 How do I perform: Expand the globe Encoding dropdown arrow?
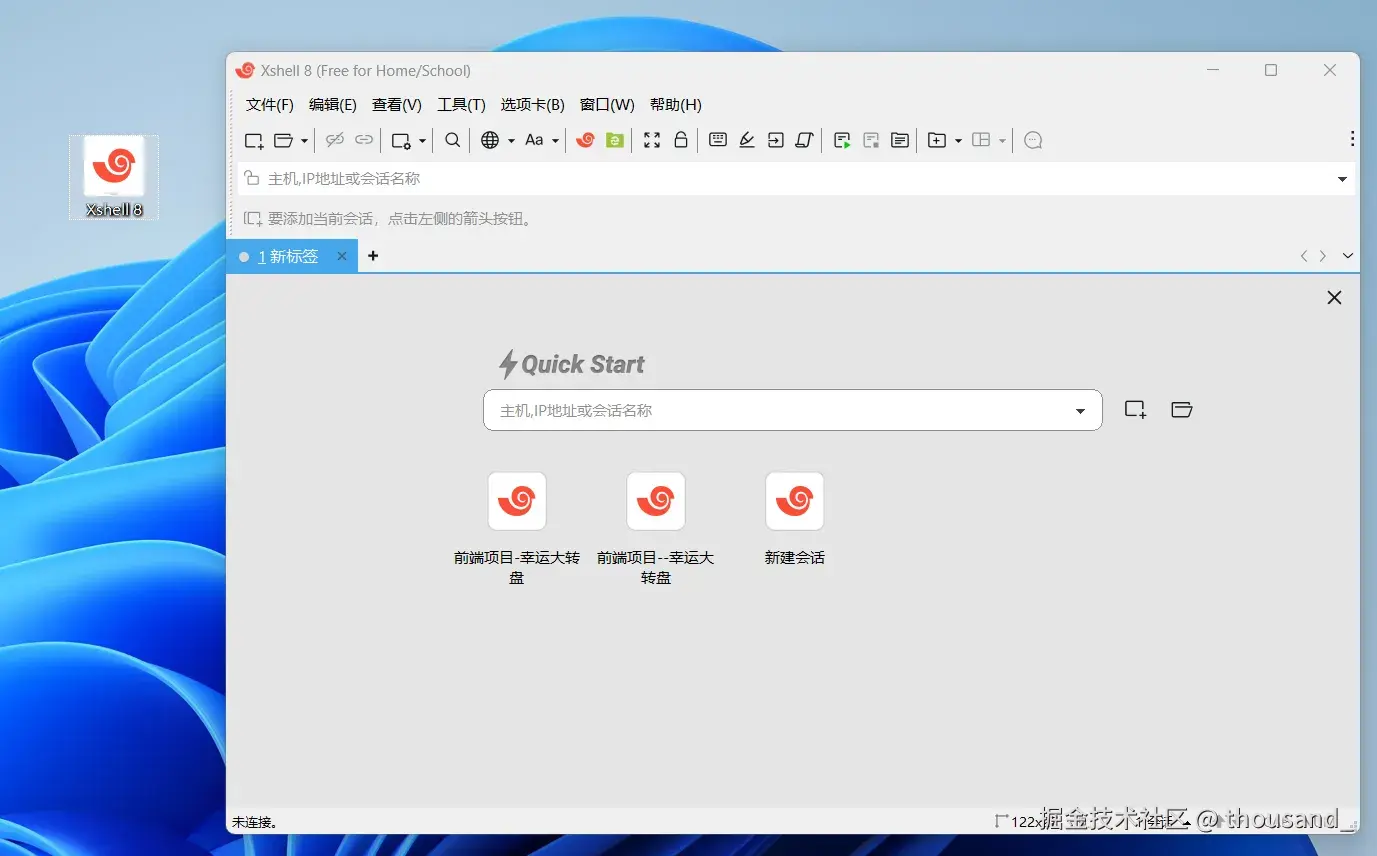[x=511, y=141]
